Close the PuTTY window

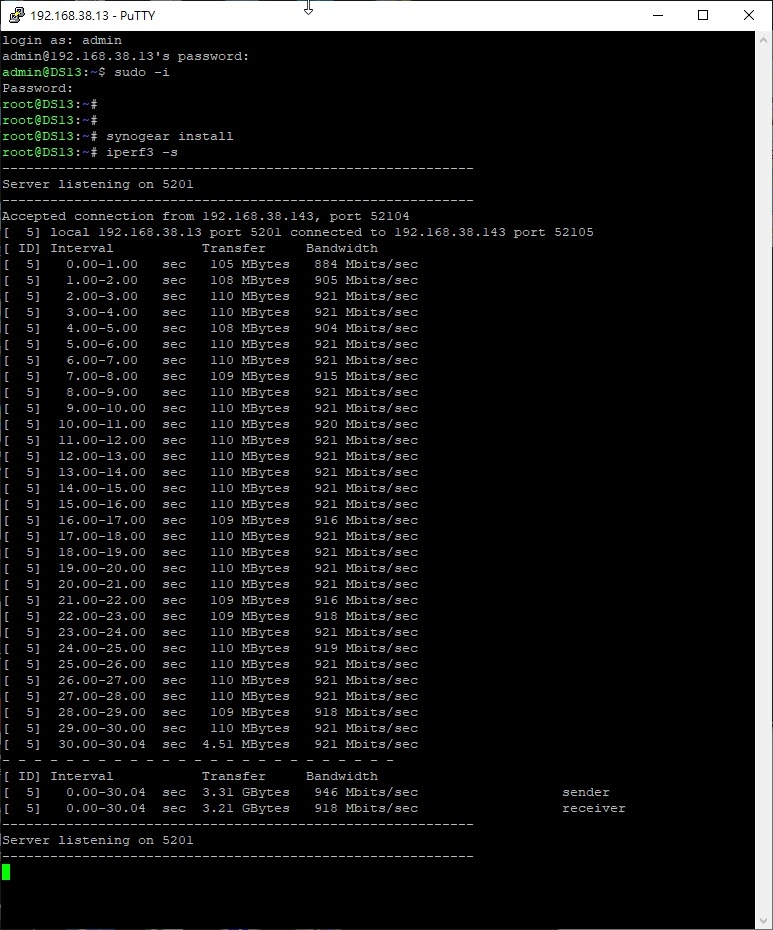[x=749, y=15]
